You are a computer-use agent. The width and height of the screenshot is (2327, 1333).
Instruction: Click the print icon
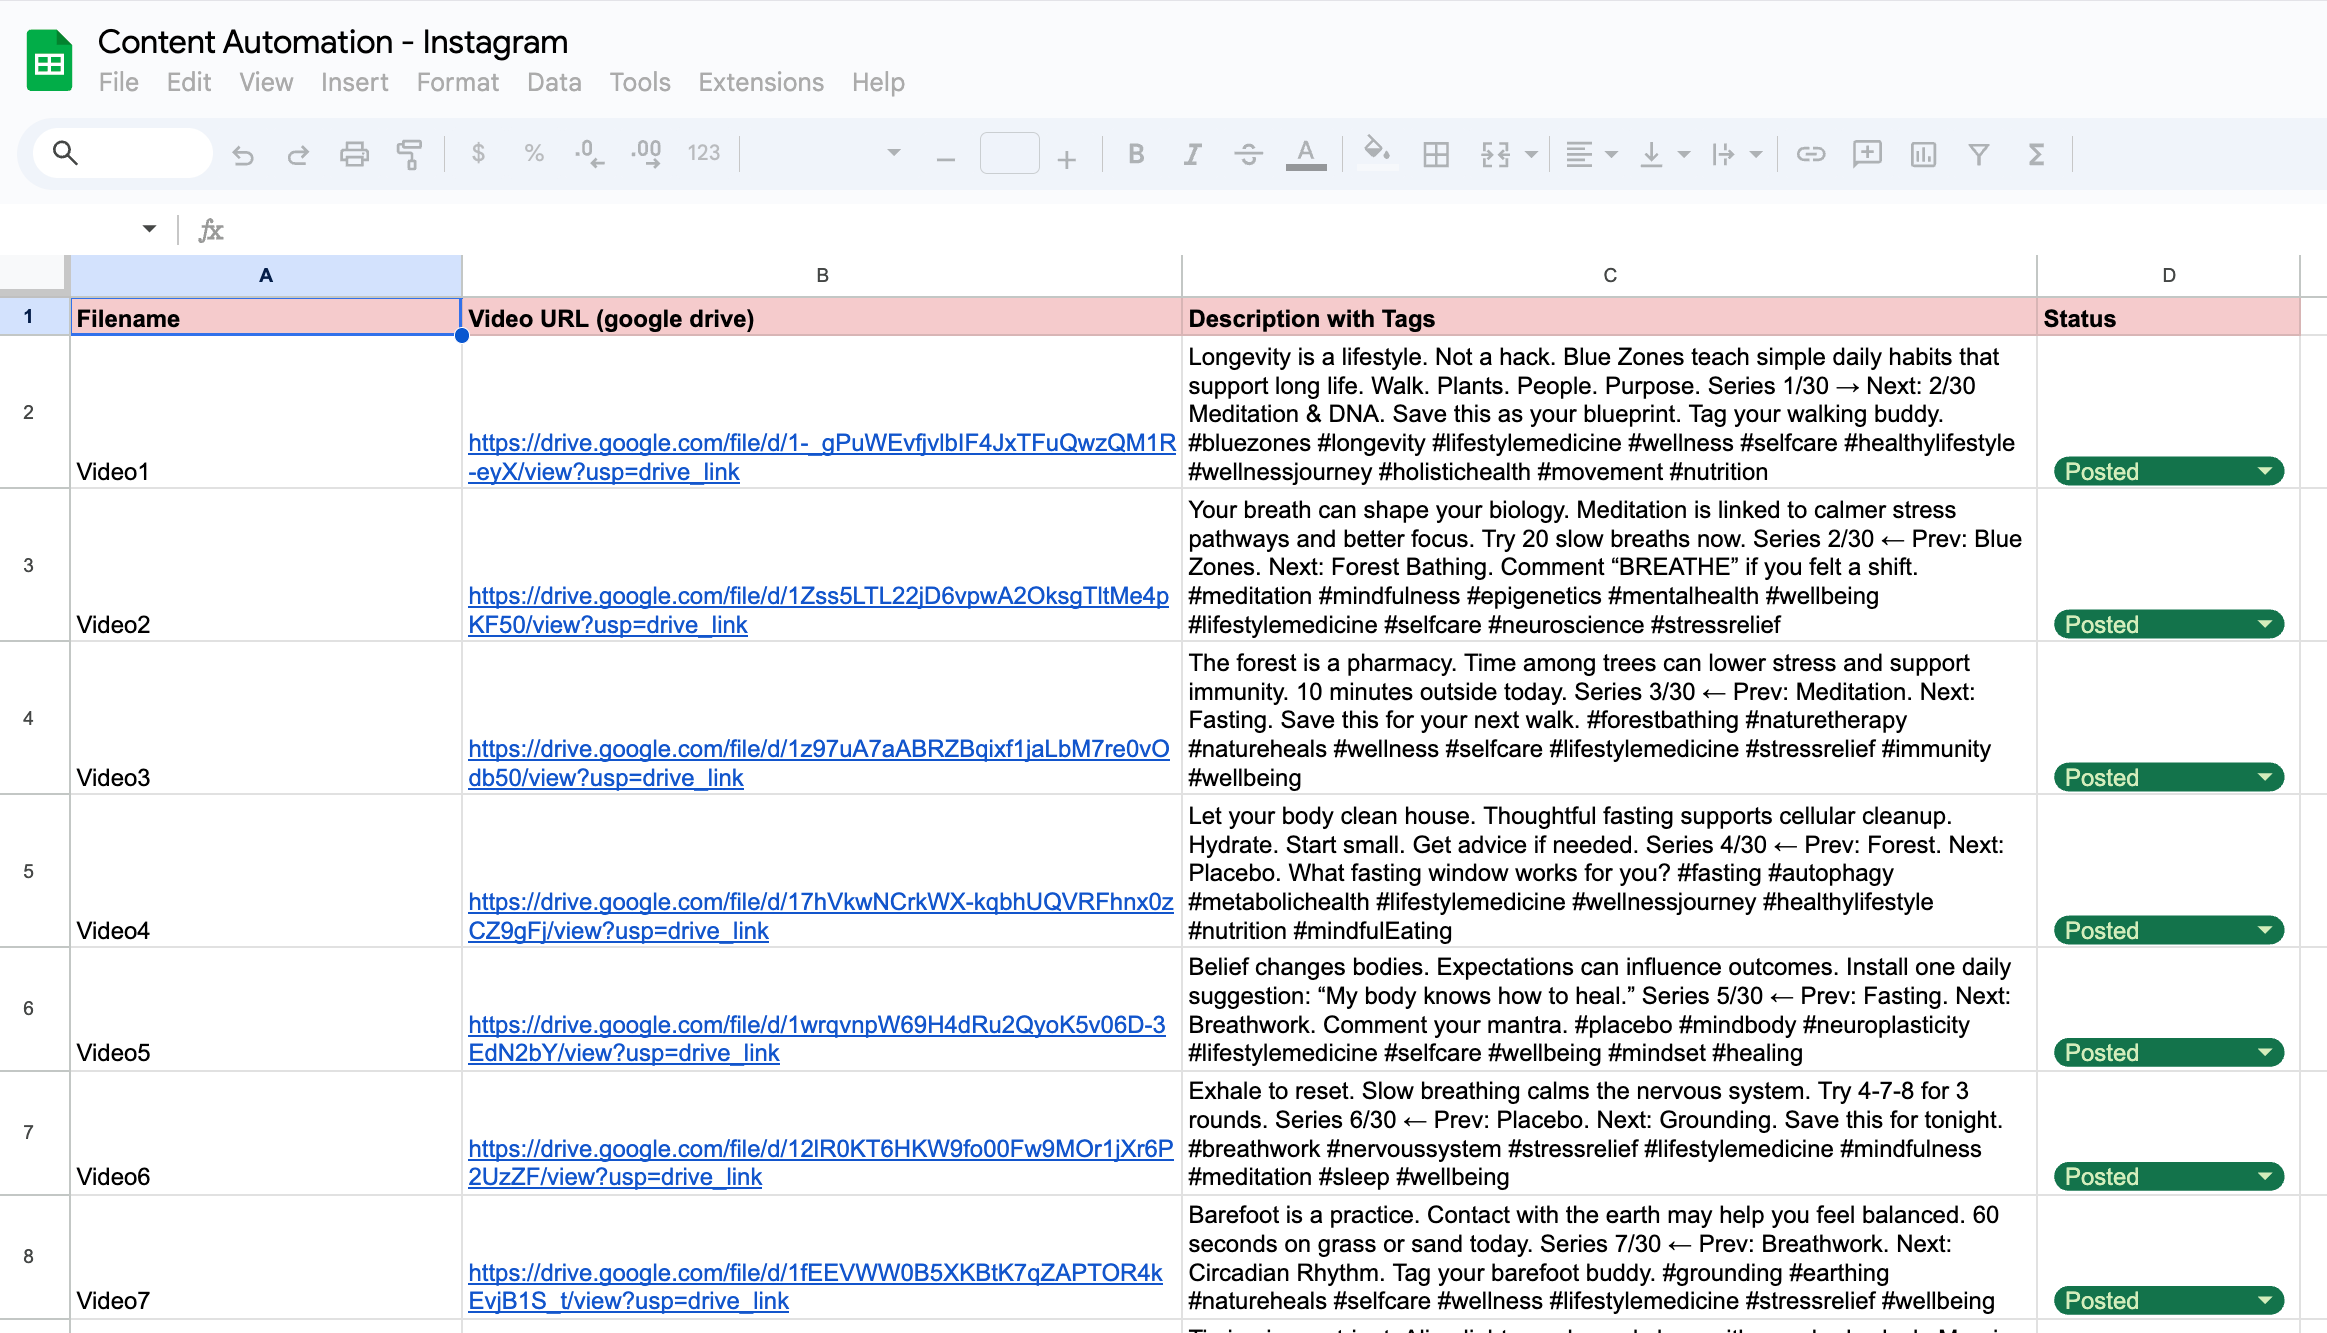(x=354, y=154)
